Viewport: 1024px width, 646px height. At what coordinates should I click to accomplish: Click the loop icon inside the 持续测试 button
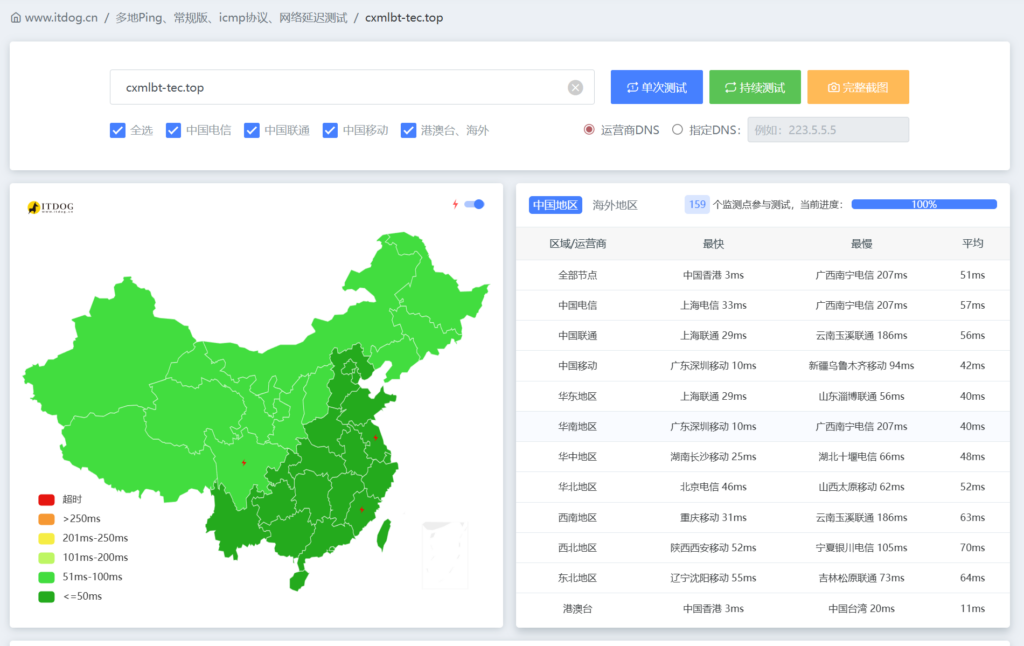(x=727, y=87)
